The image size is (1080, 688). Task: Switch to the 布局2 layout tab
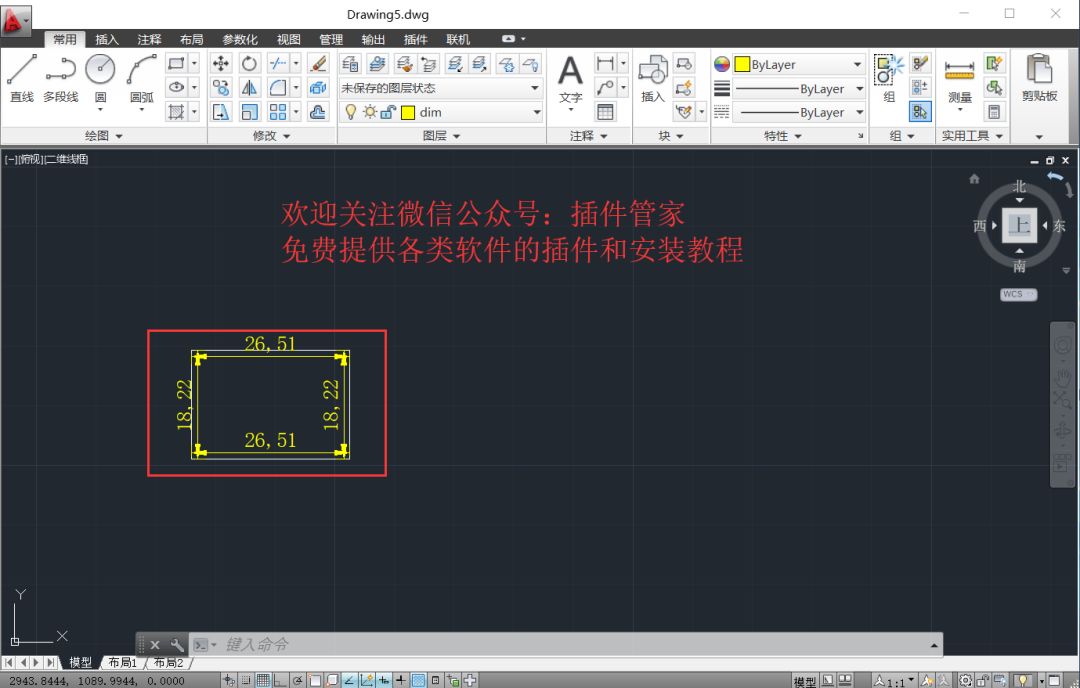click(x=168, y=663)
